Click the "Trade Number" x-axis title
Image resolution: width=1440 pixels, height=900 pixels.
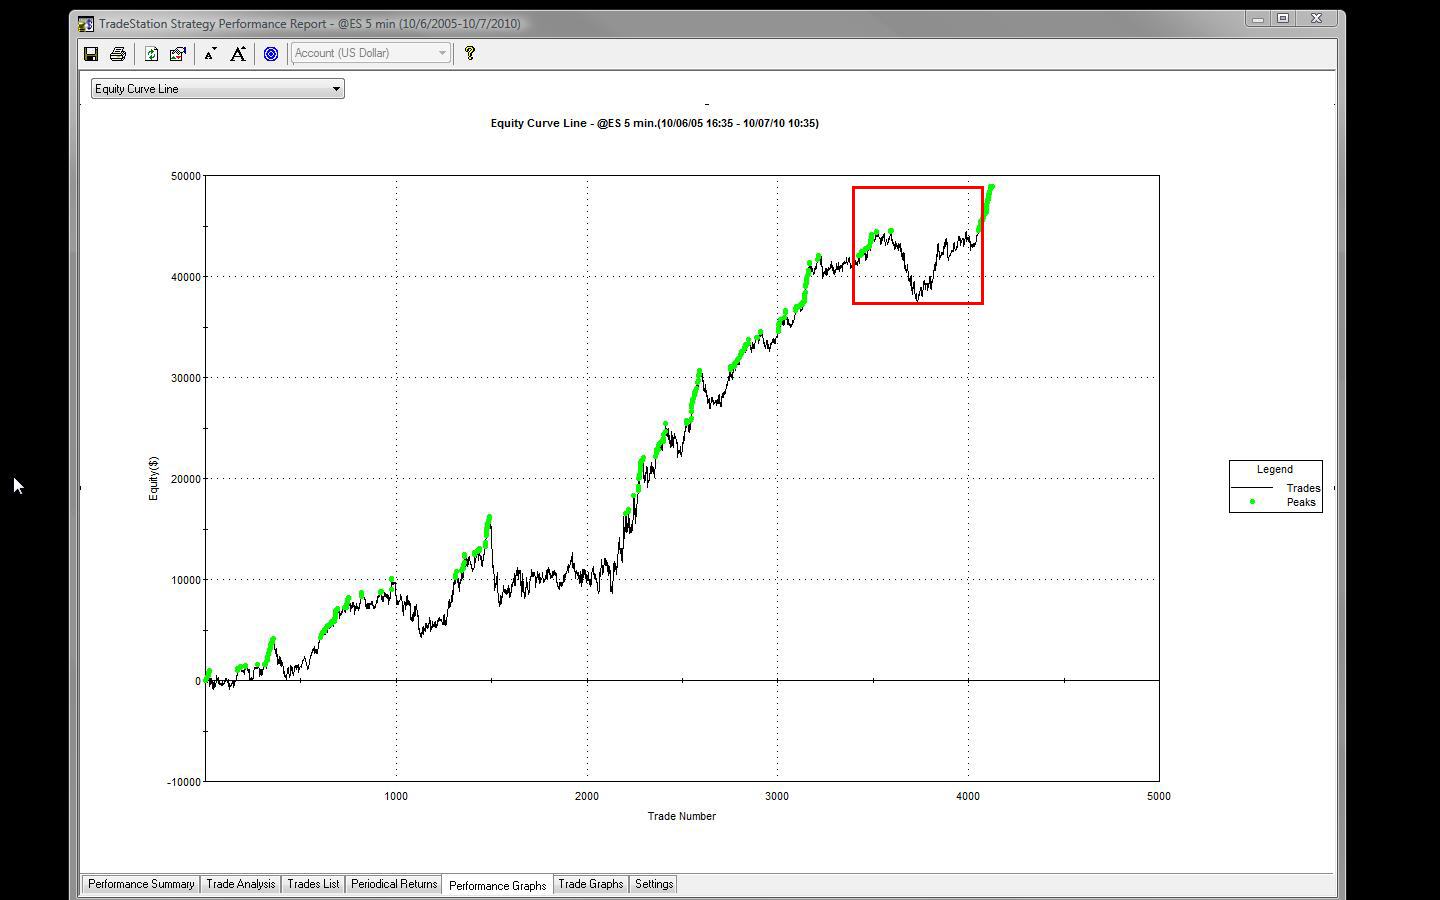point(682,816)
